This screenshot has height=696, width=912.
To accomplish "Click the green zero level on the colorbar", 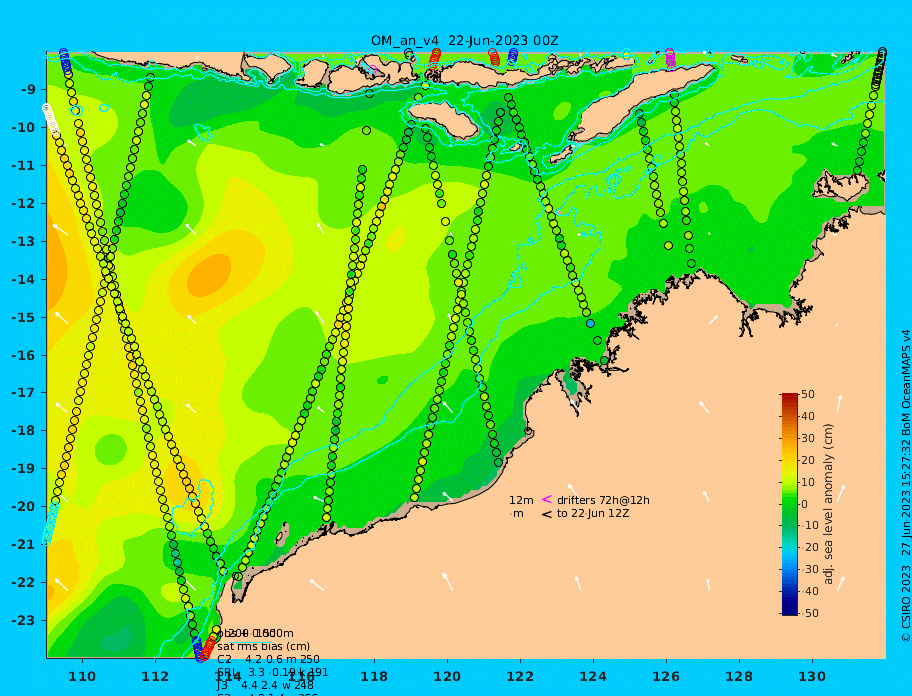I will click(x=790, y=504).
